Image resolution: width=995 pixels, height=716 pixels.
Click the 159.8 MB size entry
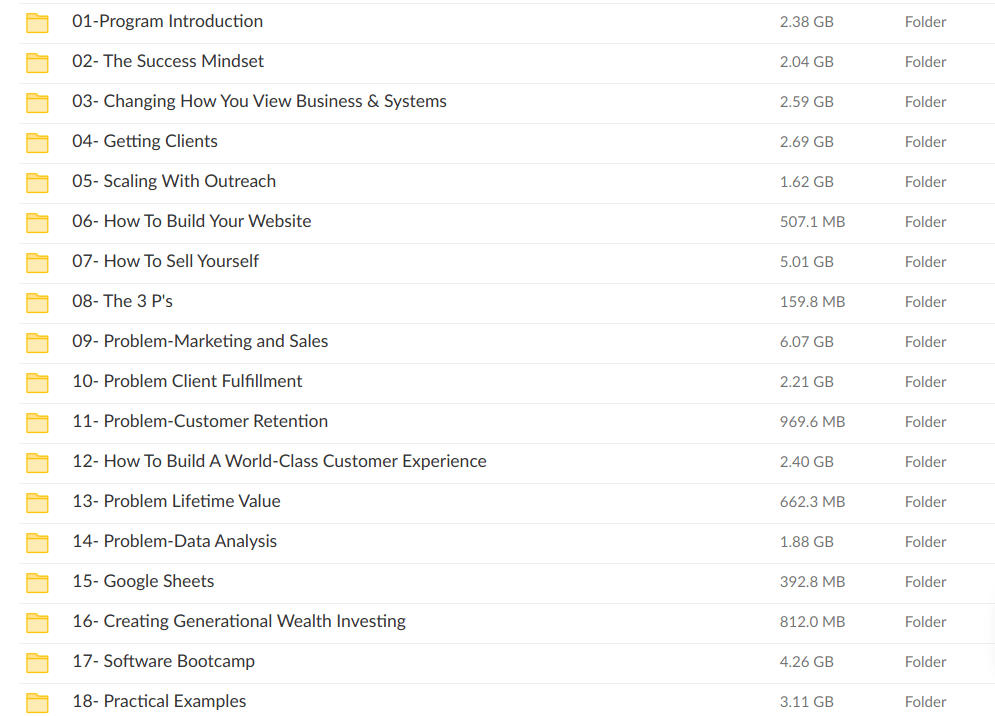click(x=812, y=302)
